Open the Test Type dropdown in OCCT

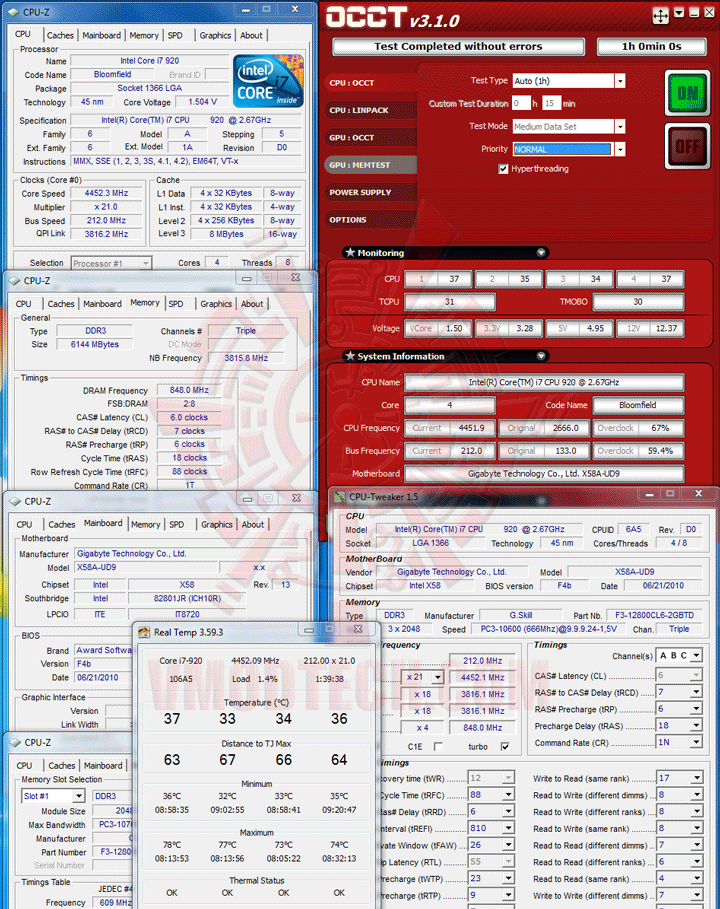(620, 81)
